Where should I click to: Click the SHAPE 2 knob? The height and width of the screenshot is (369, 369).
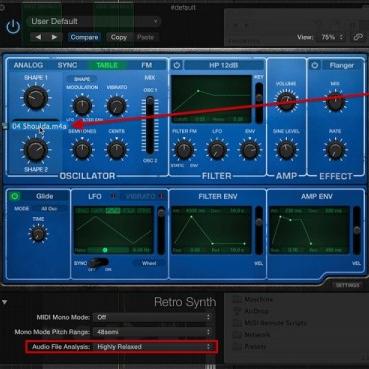pyautogui.click(x=36, y=150)
